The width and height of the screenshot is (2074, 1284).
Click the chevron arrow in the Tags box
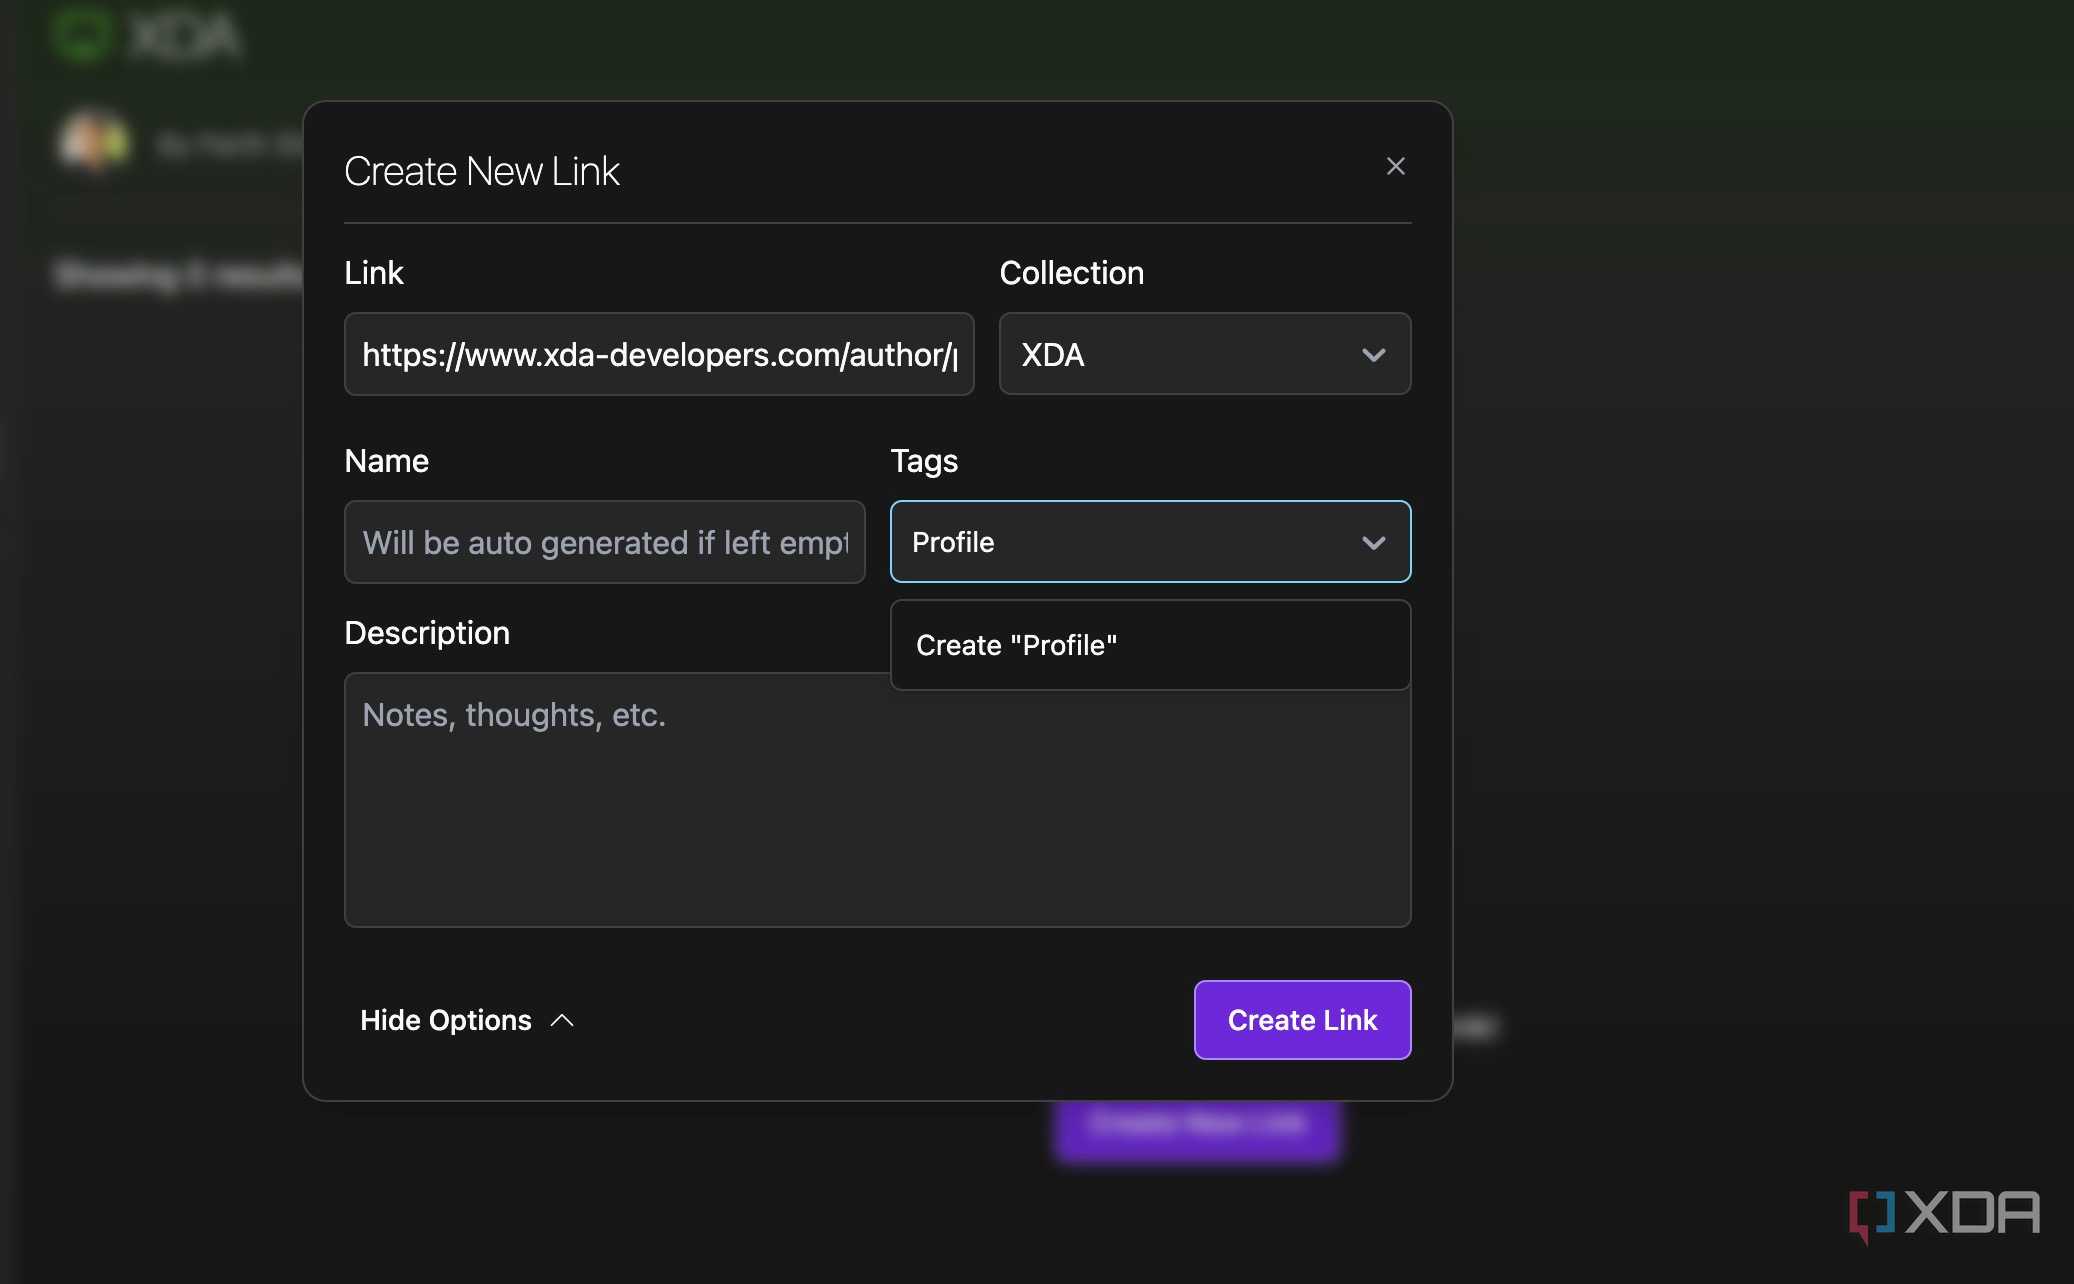[1374, 543]
